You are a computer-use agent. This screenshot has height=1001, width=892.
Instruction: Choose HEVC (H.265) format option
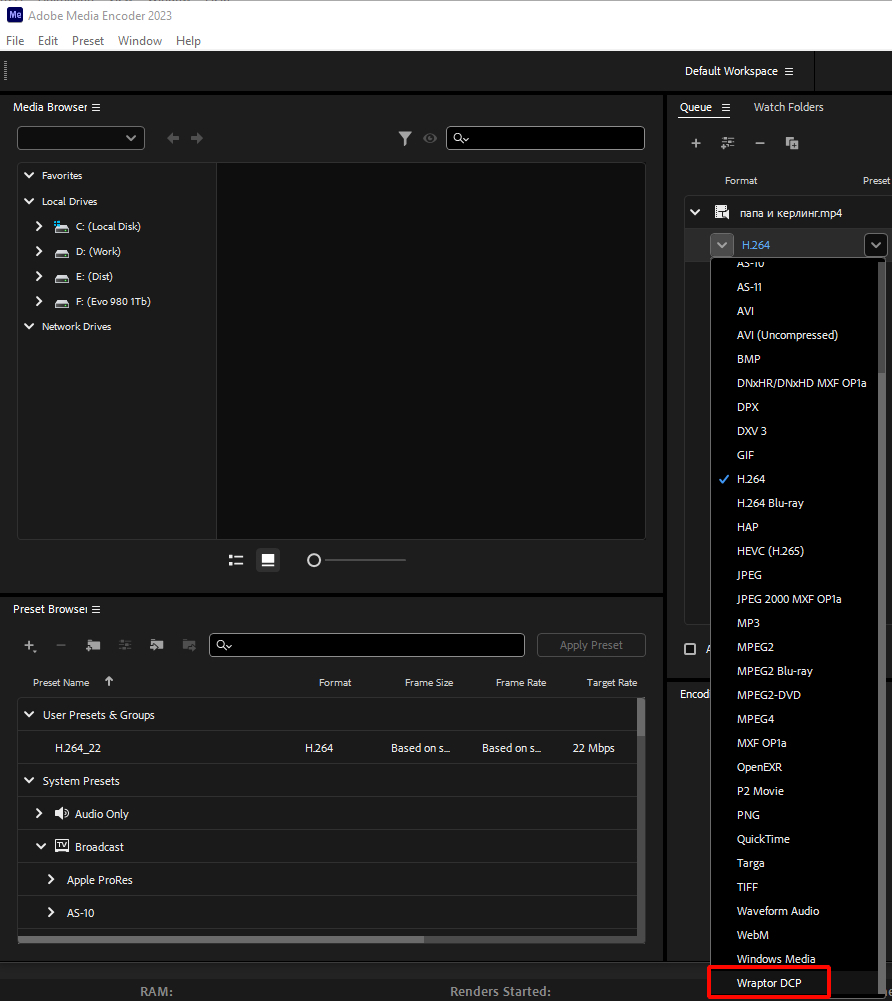pos(770,551)
